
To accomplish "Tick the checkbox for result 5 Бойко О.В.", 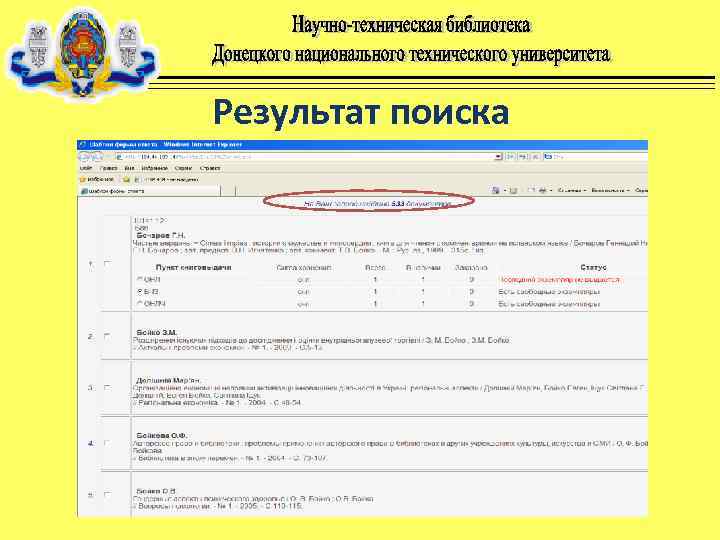I will pyautogui.click(x=107, y=495).
